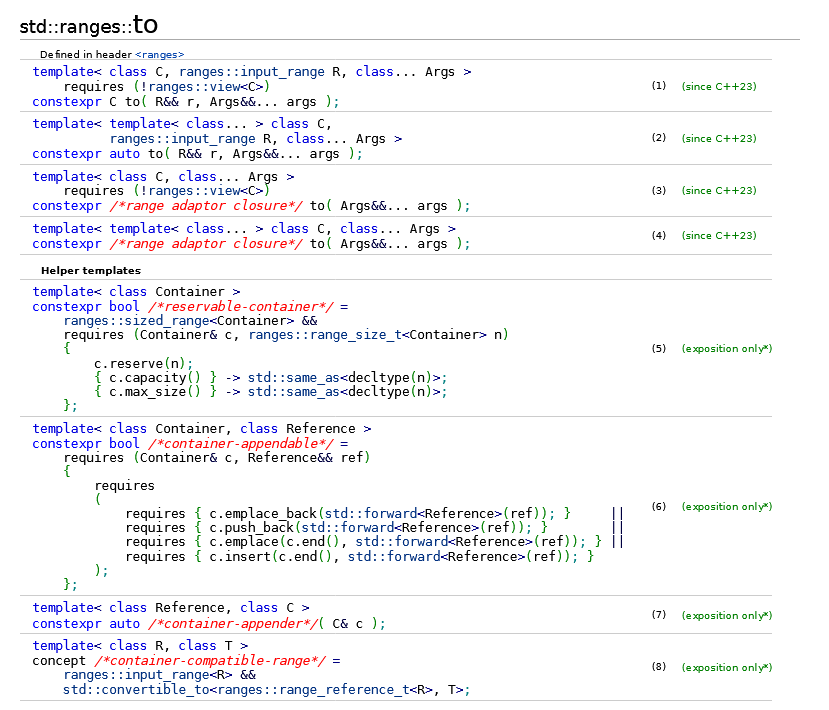
Task: Click the overload number (5) marker
Action: (659, 348)
